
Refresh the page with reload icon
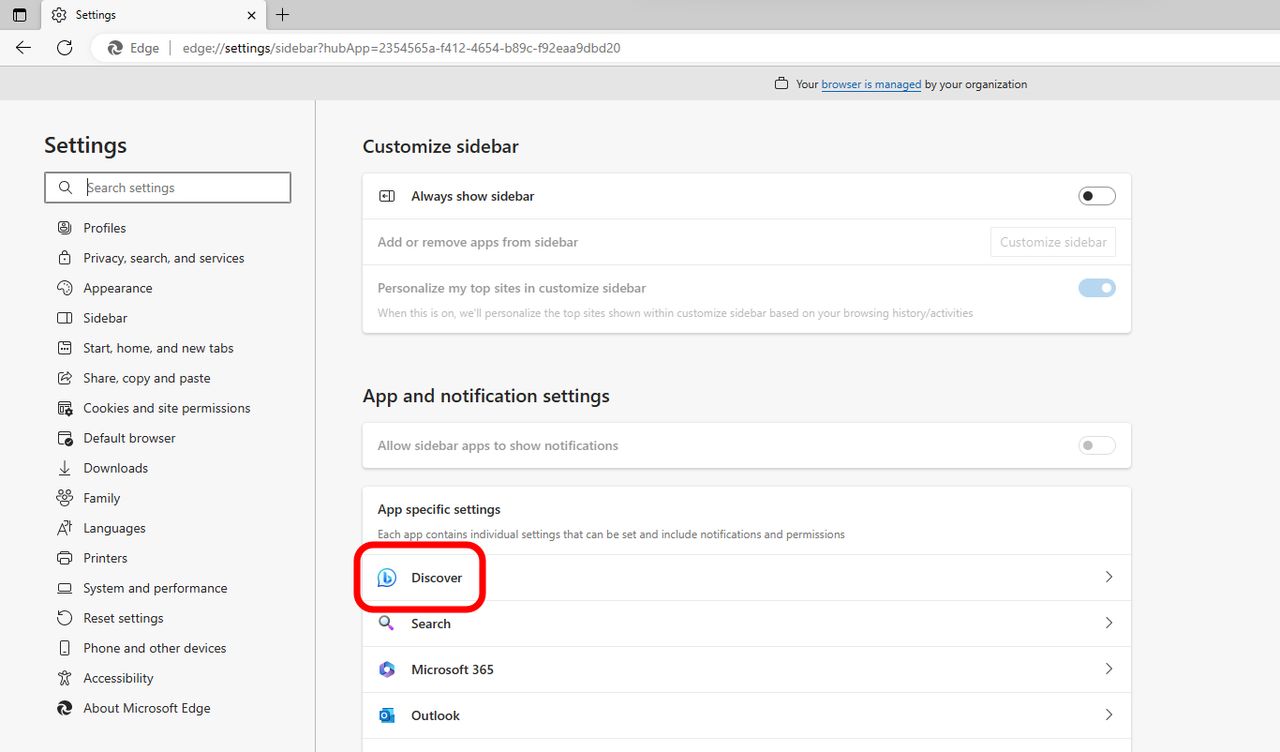click(64, 47)
